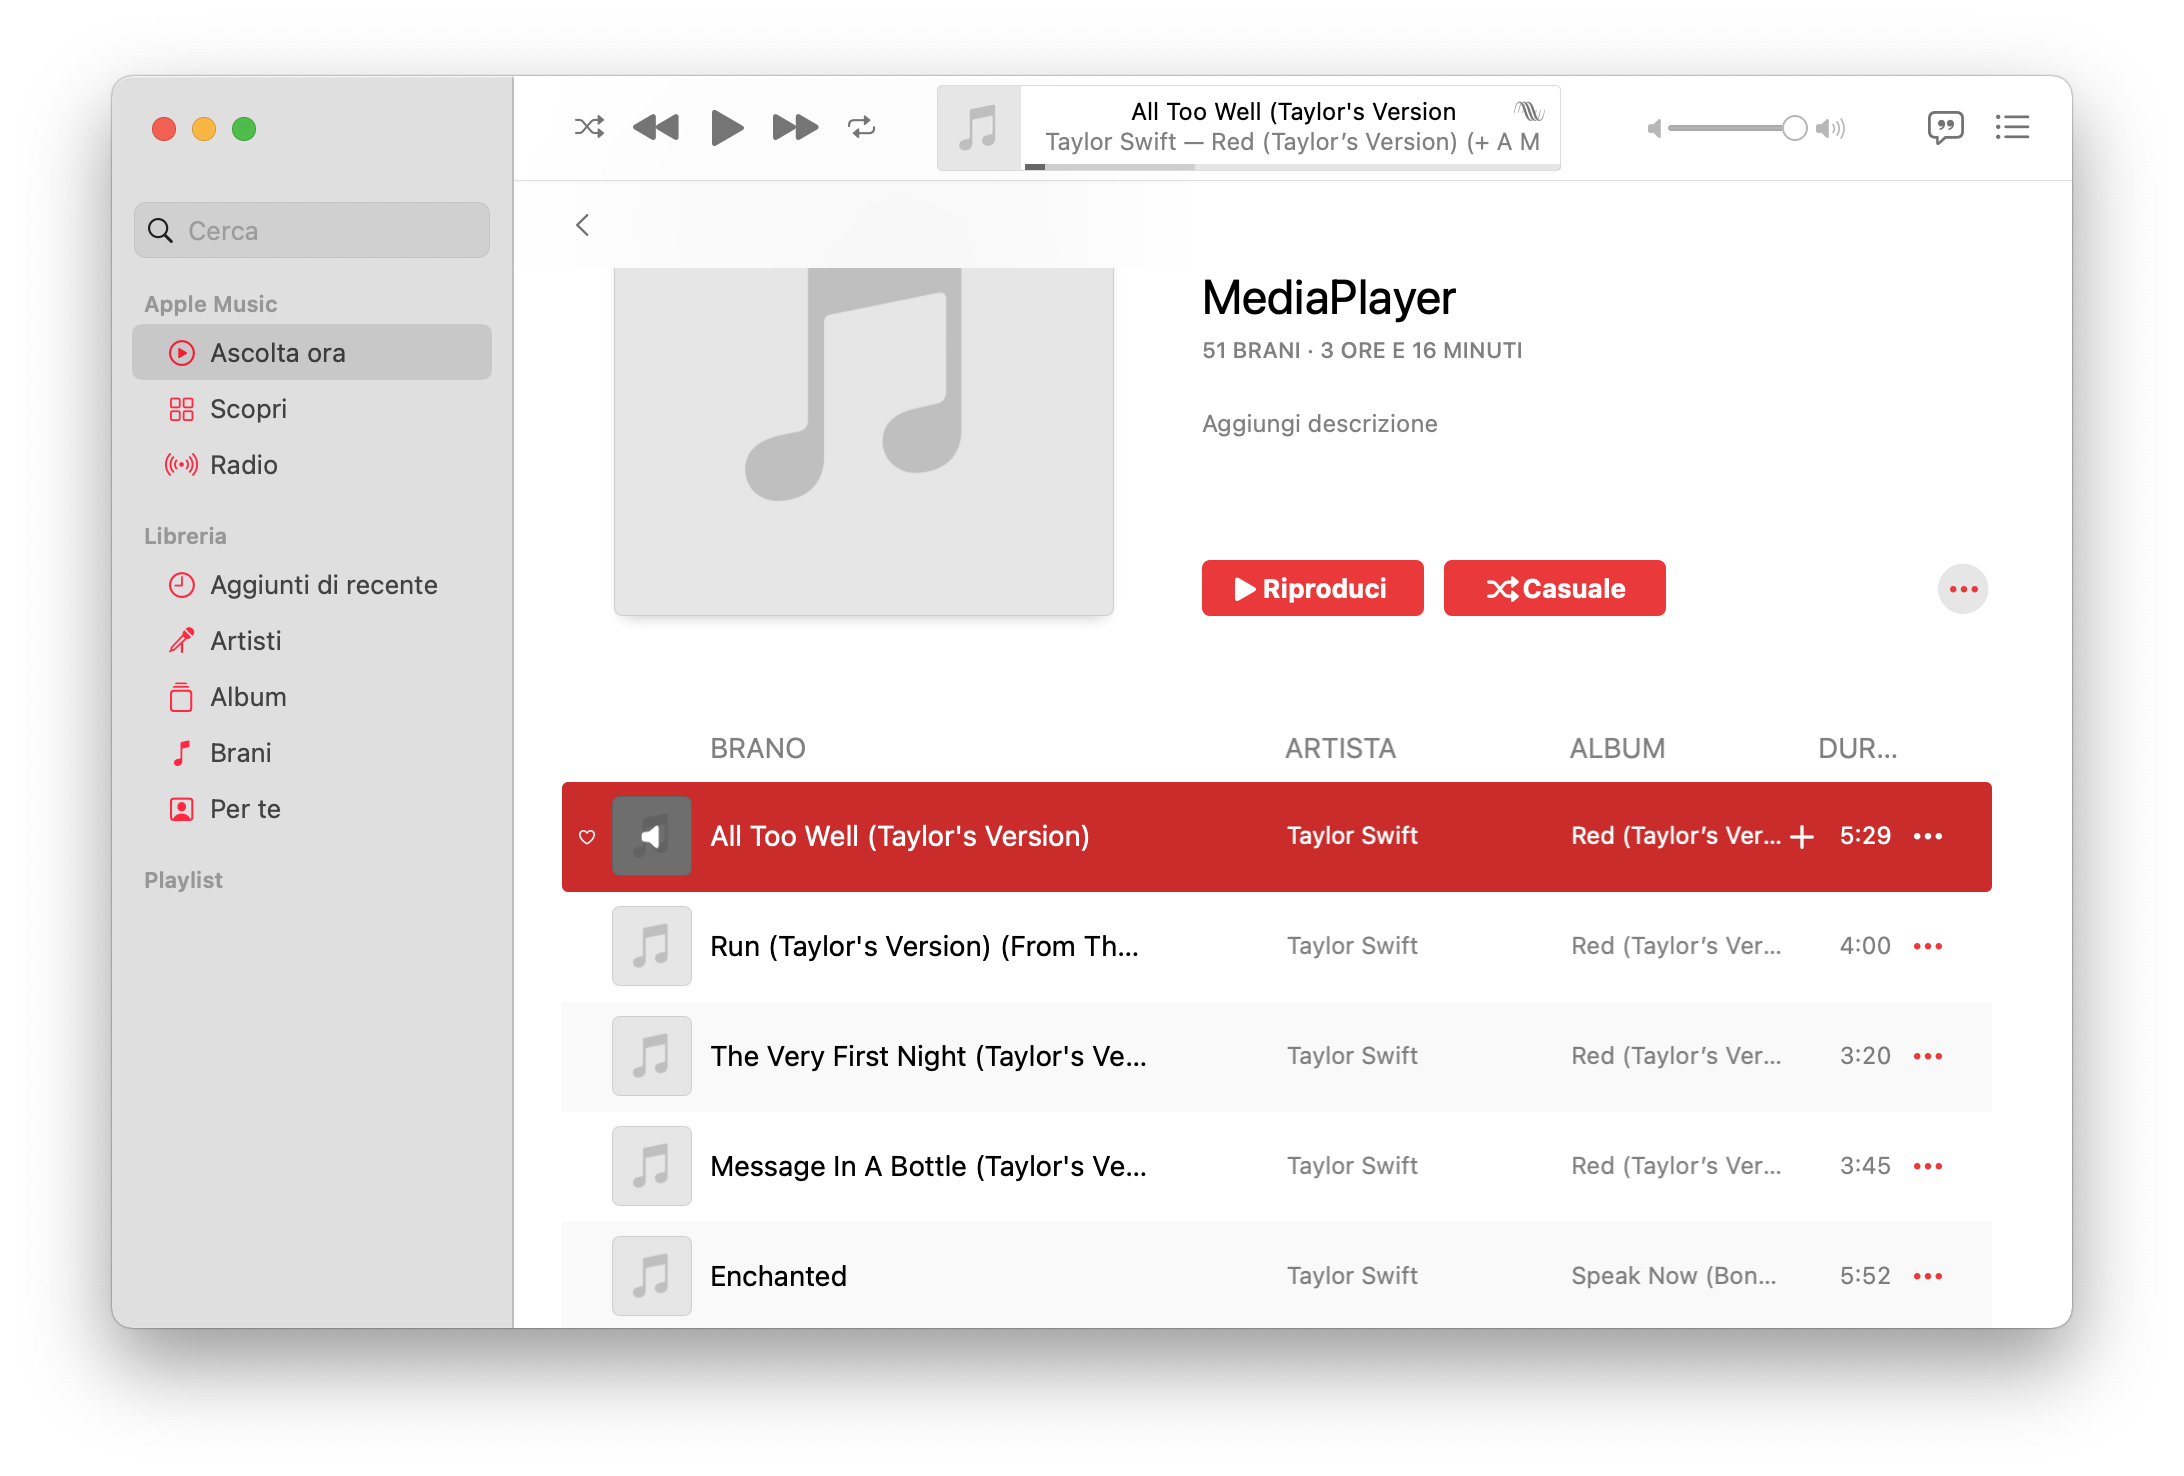Click the Artisti microphone icon

182,641
